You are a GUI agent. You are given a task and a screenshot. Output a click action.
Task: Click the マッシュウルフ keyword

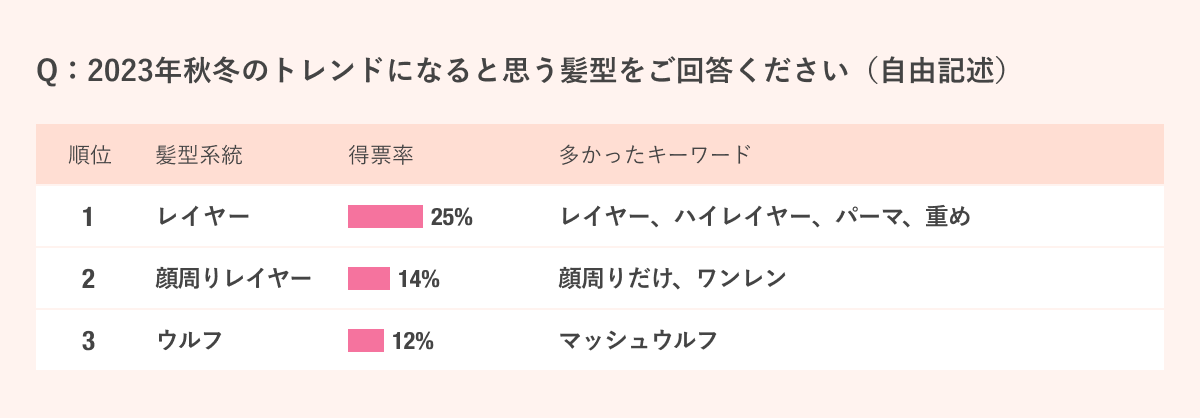coord(638,341)
